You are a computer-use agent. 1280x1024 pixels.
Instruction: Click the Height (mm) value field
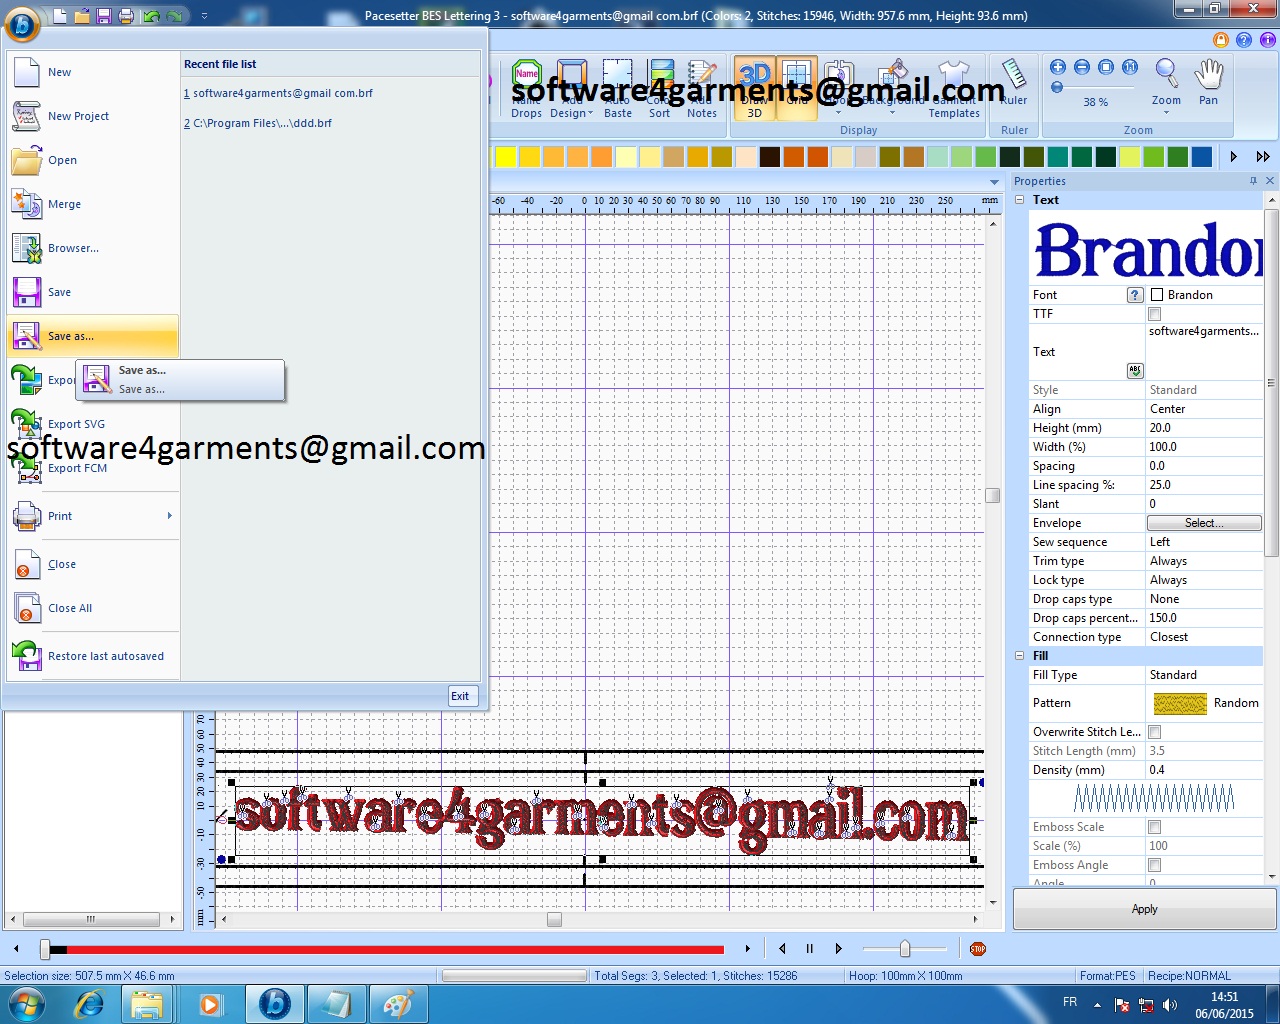pos(1204,428)
